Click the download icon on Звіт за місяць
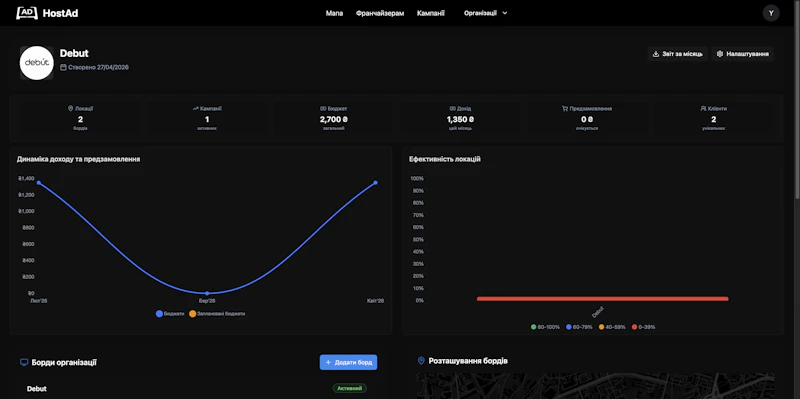 656,54
